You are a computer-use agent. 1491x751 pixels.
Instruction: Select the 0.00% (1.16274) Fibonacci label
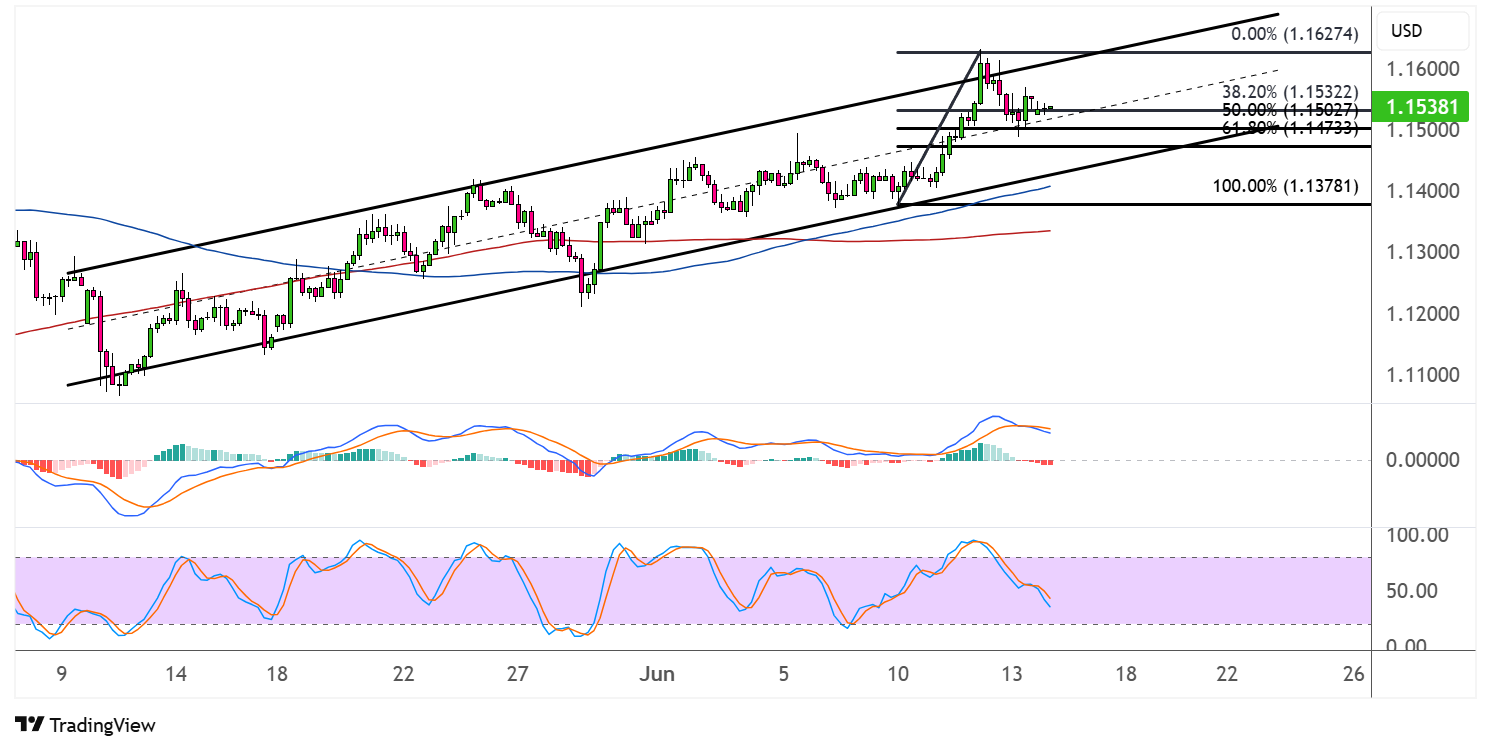tap(1294, 33)
